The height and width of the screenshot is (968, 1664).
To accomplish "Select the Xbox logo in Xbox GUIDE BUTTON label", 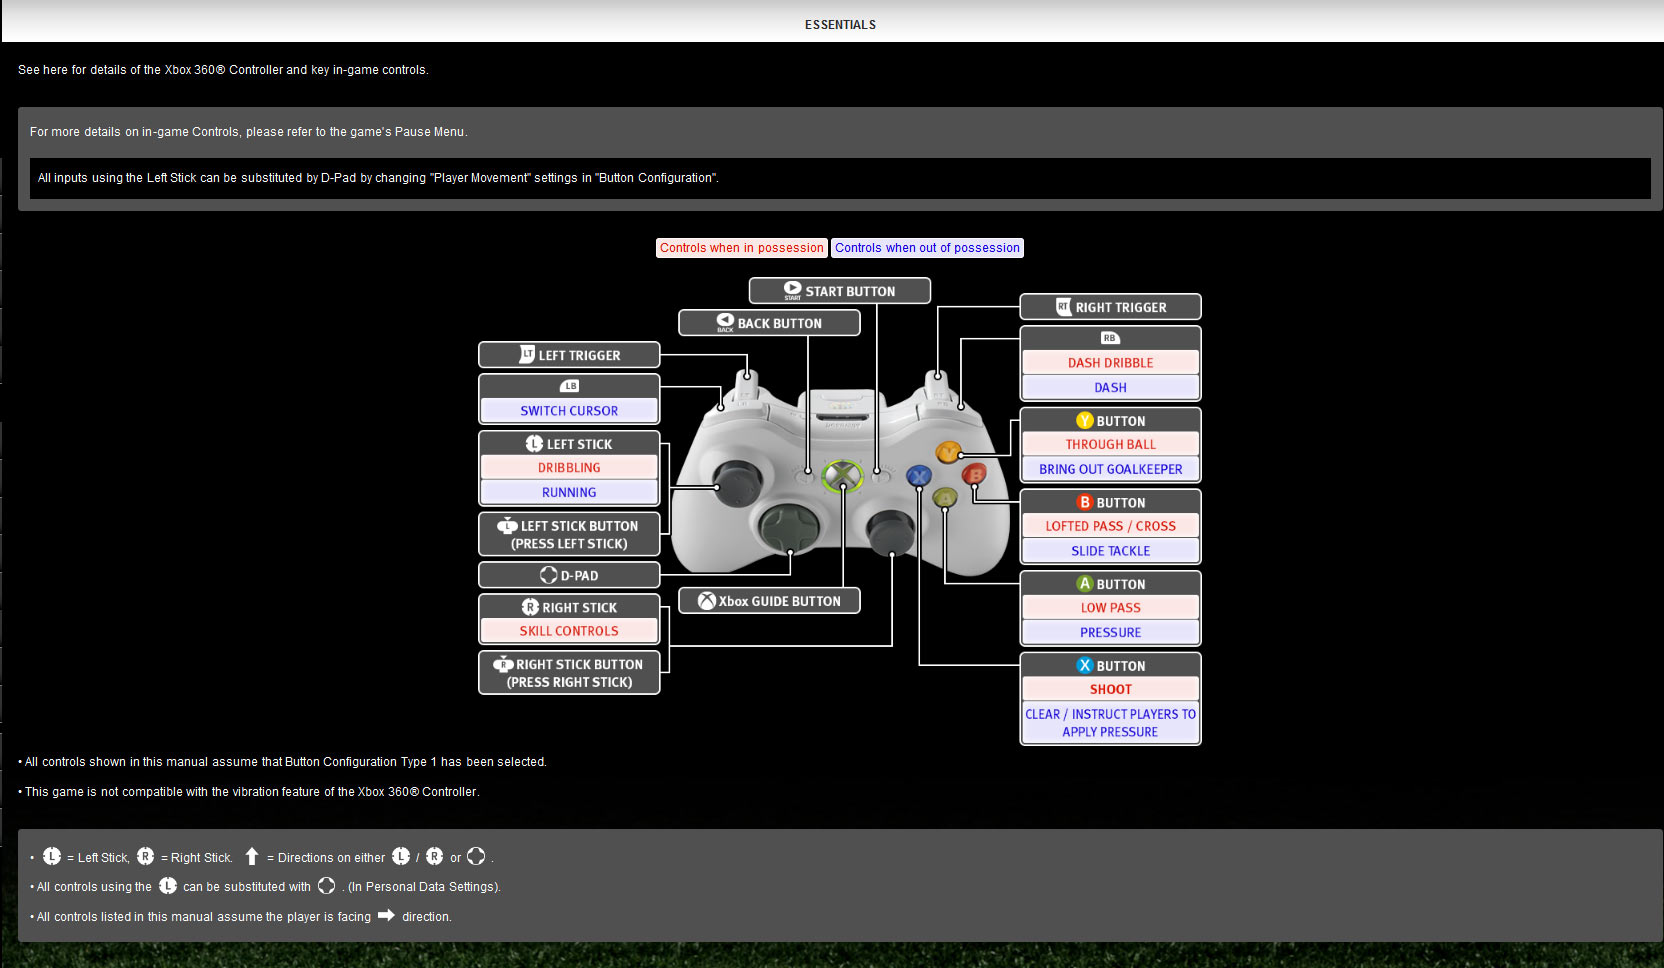I will tap(707, 601).
